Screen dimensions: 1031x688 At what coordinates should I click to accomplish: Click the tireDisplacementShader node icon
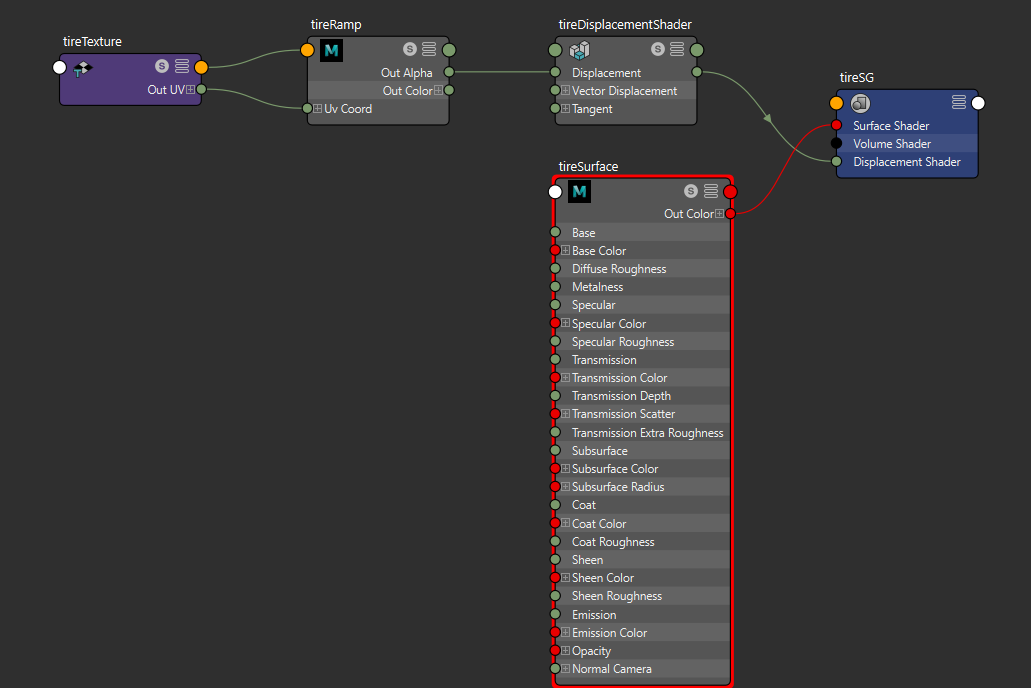click(x=579, y=50)
